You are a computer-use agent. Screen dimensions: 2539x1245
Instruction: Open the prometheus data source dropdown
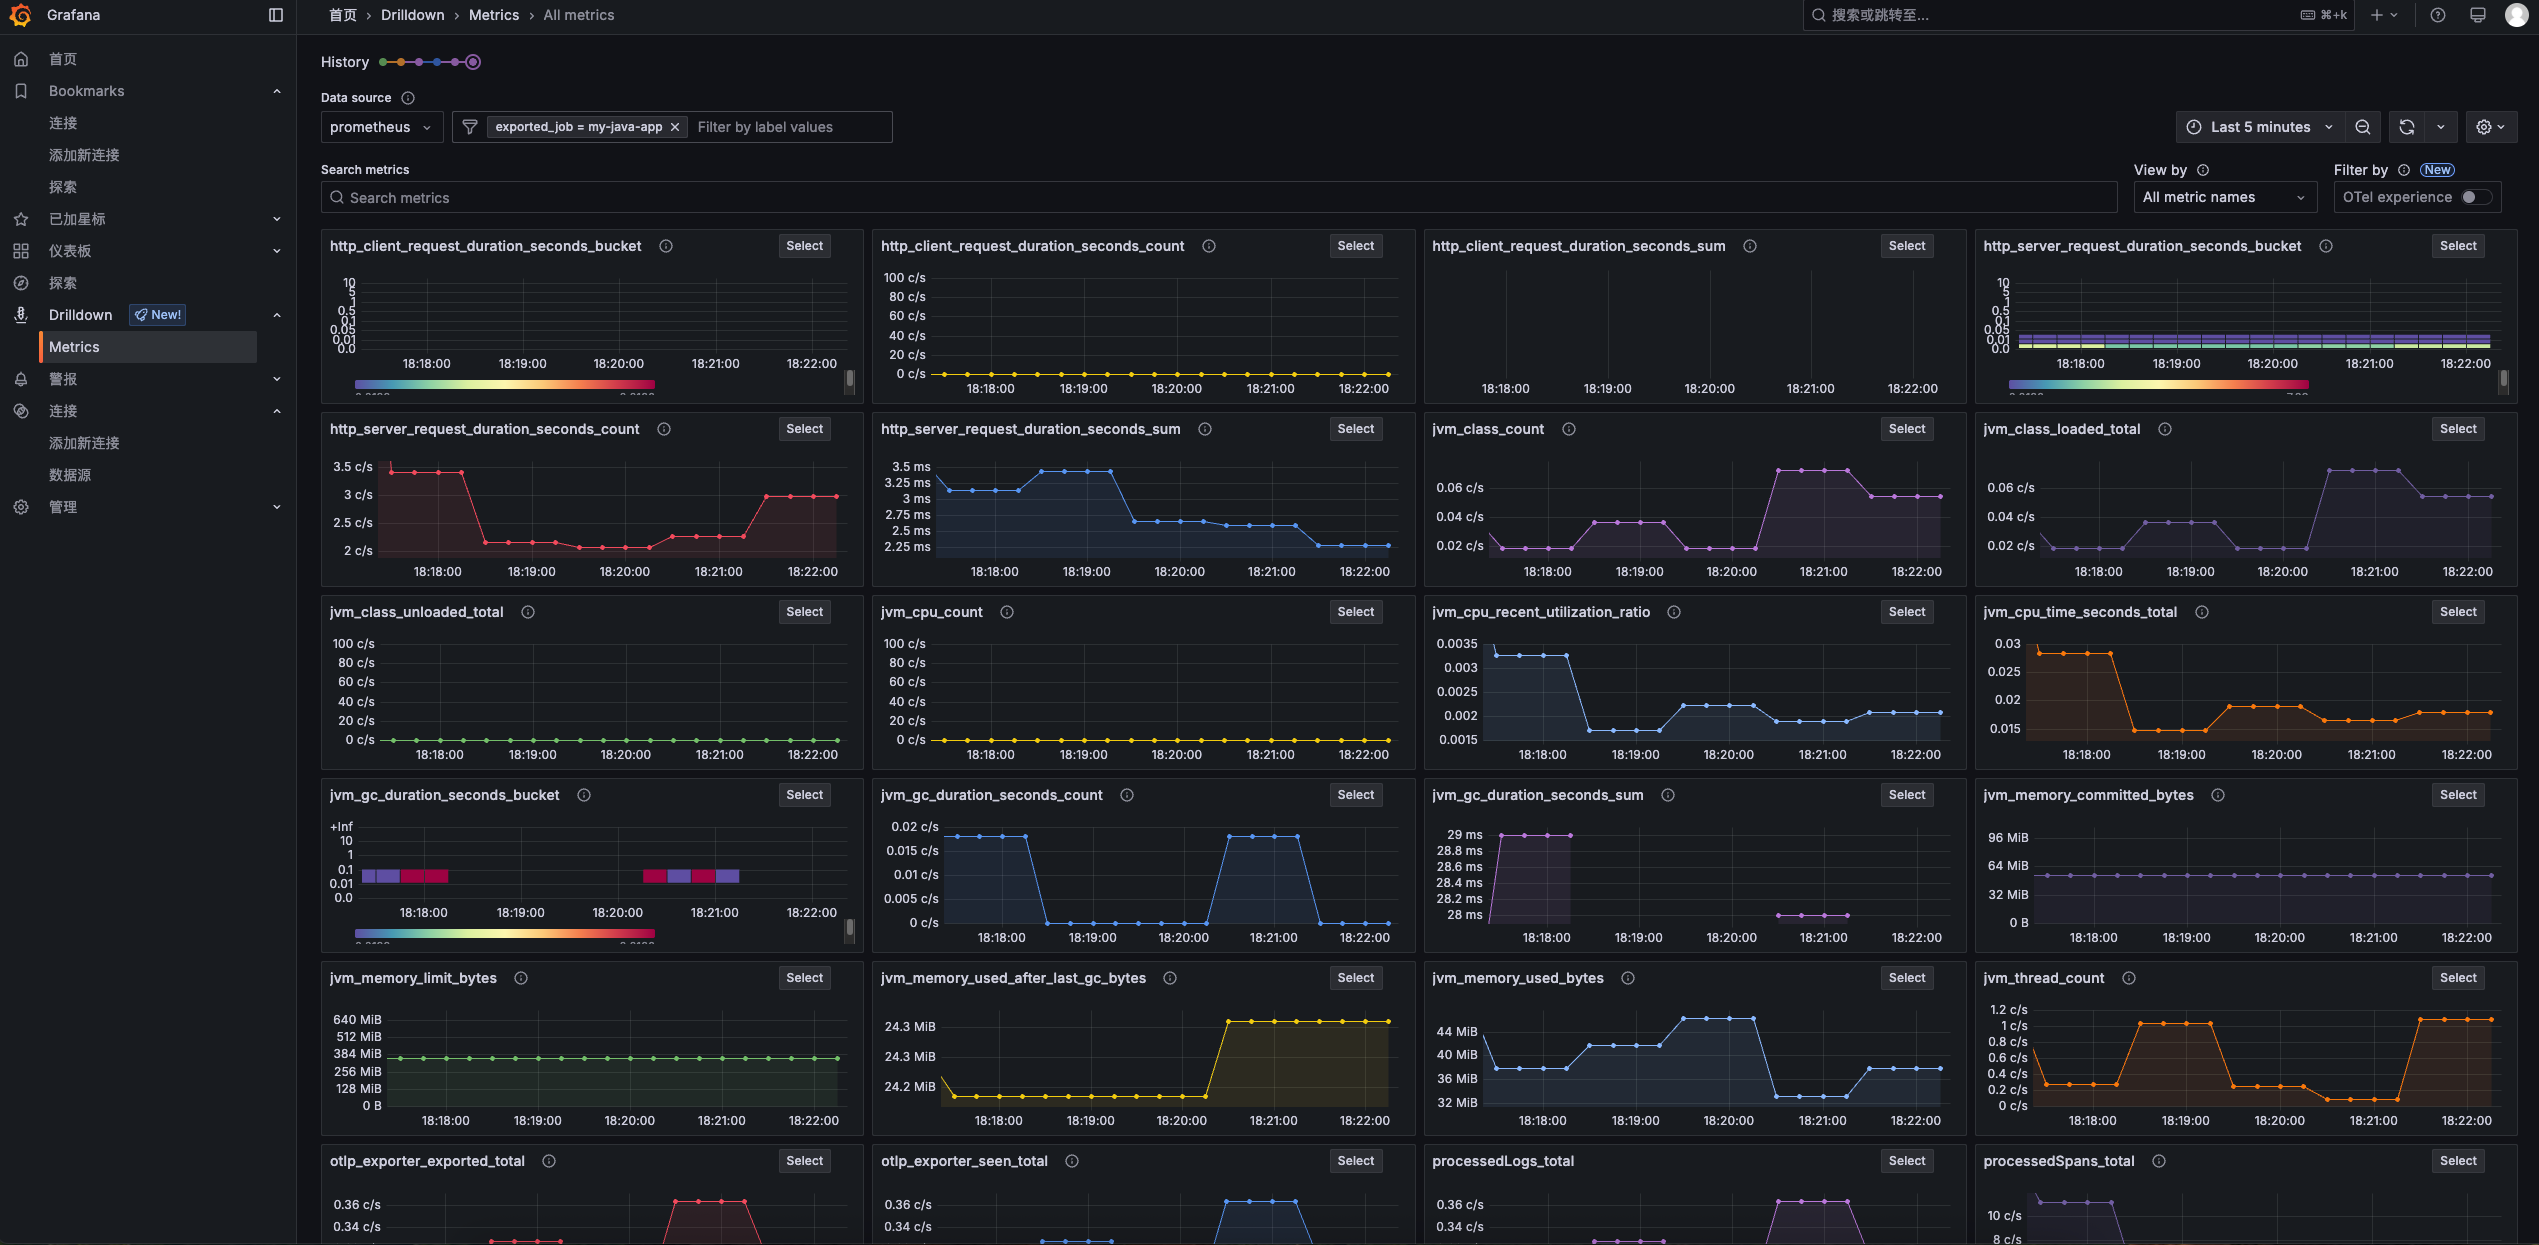pyautogui.click(x=381, y=127)
